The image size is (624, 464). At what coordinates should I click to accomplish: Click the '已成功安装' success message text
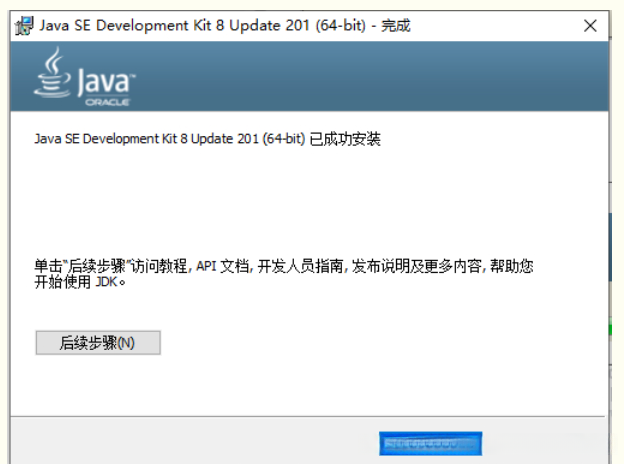tap(345, 139)
